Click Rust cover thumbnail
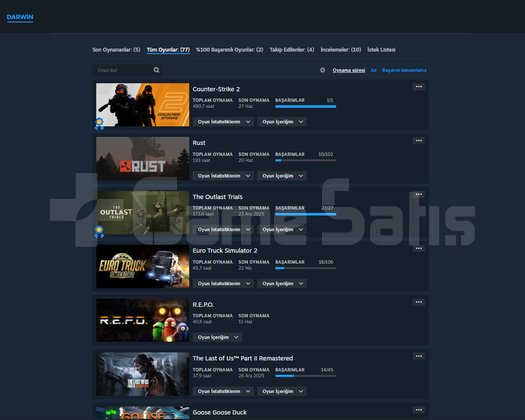Screen dimensions: 525x420 pyautogui.click(x=143, y=159)
